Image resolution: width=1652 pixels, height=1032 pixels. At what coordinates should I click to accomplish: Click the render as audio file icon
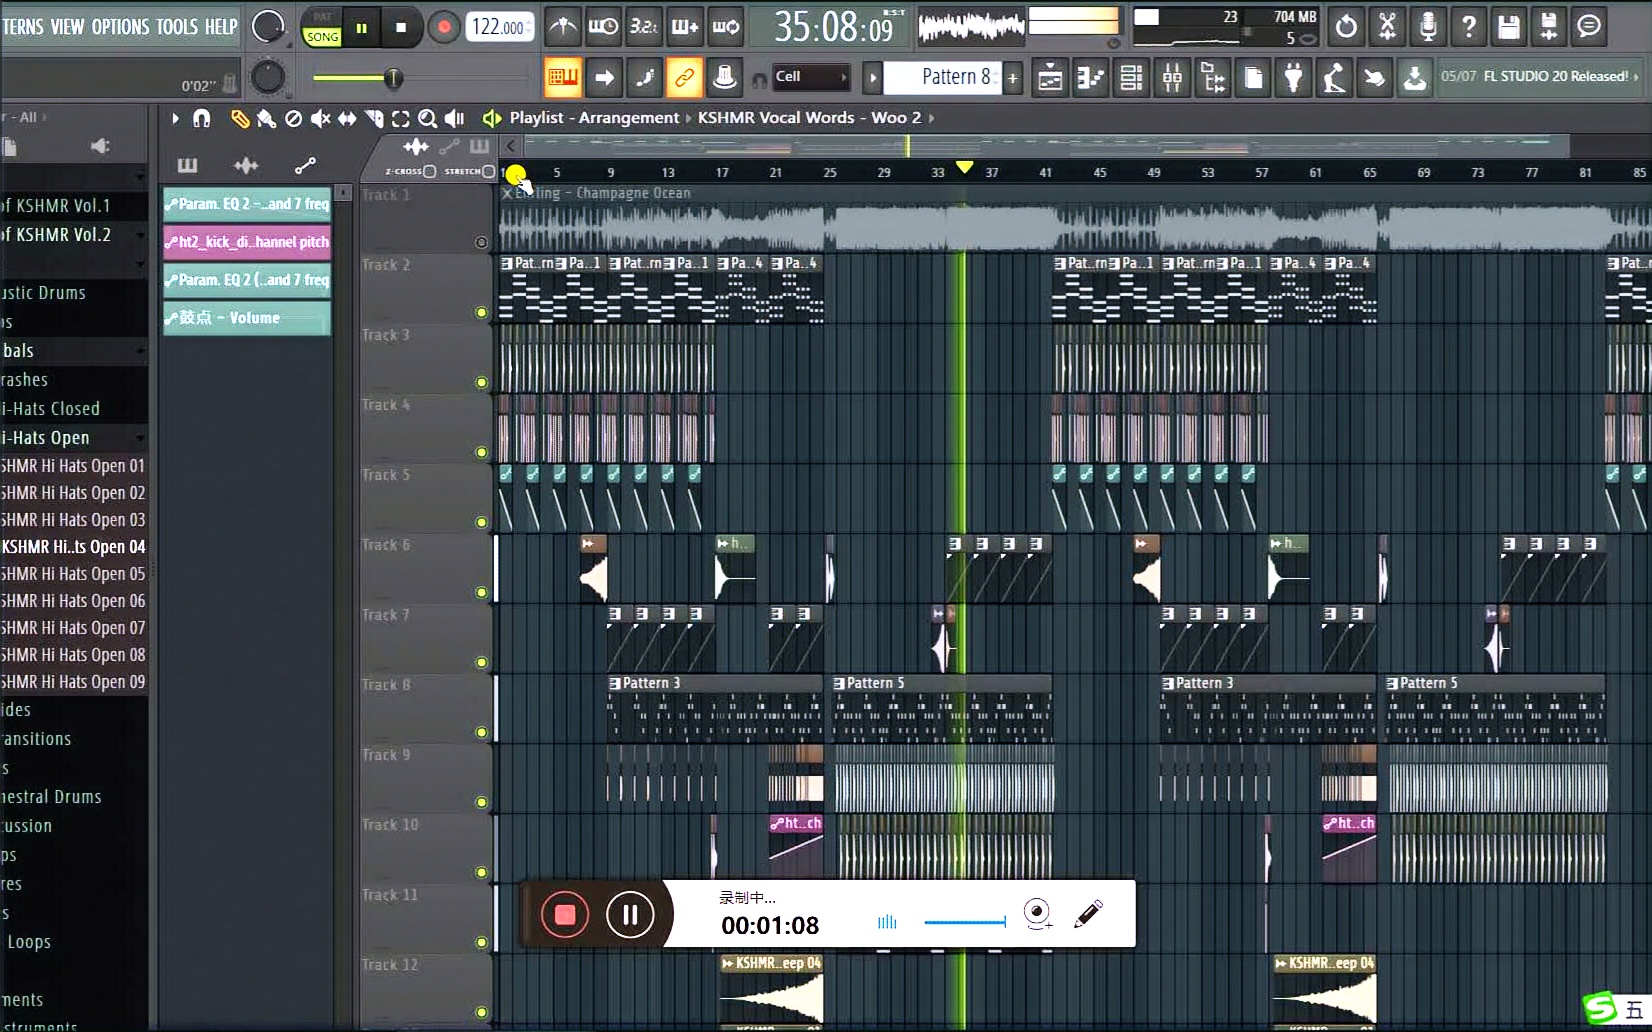(1549, 27)
